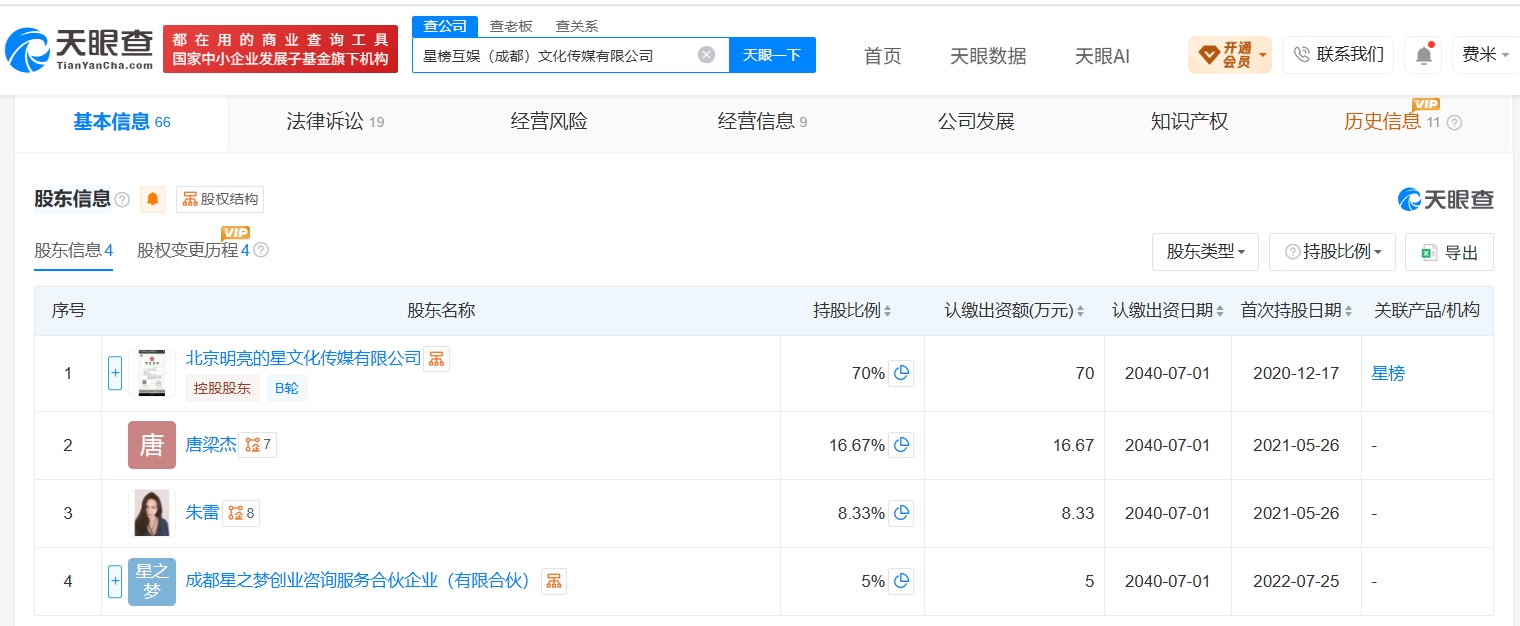Screen dimensions: 1520x626
Task: Open equity structure icon beside 北京明亮的星文化传媒
Action: point(436,359)
